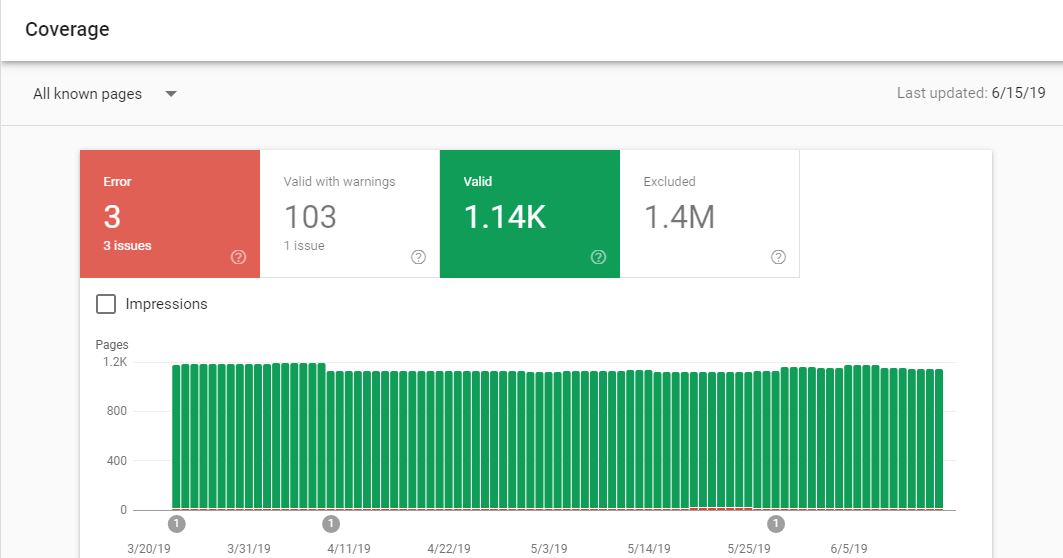Click the last green bar in chart
Screen dimensions: 1063x558
tap(938, 439)
